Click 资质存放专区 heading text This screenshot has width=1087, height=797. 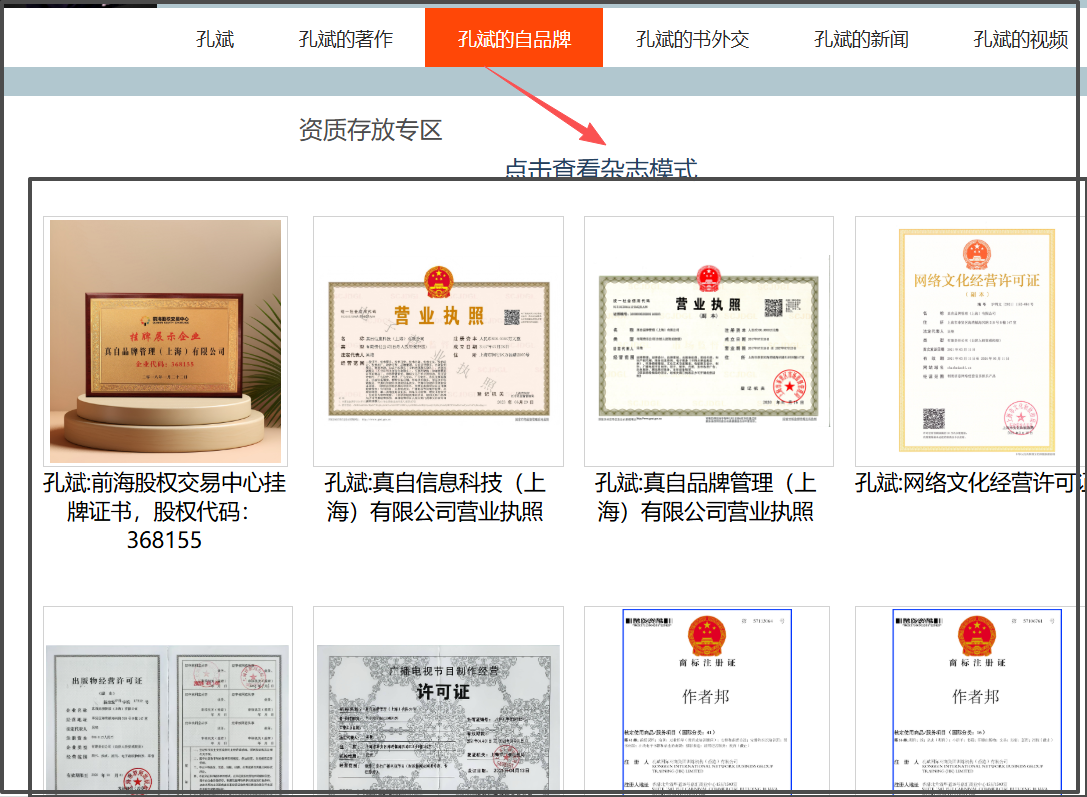[x=370, y=130]
